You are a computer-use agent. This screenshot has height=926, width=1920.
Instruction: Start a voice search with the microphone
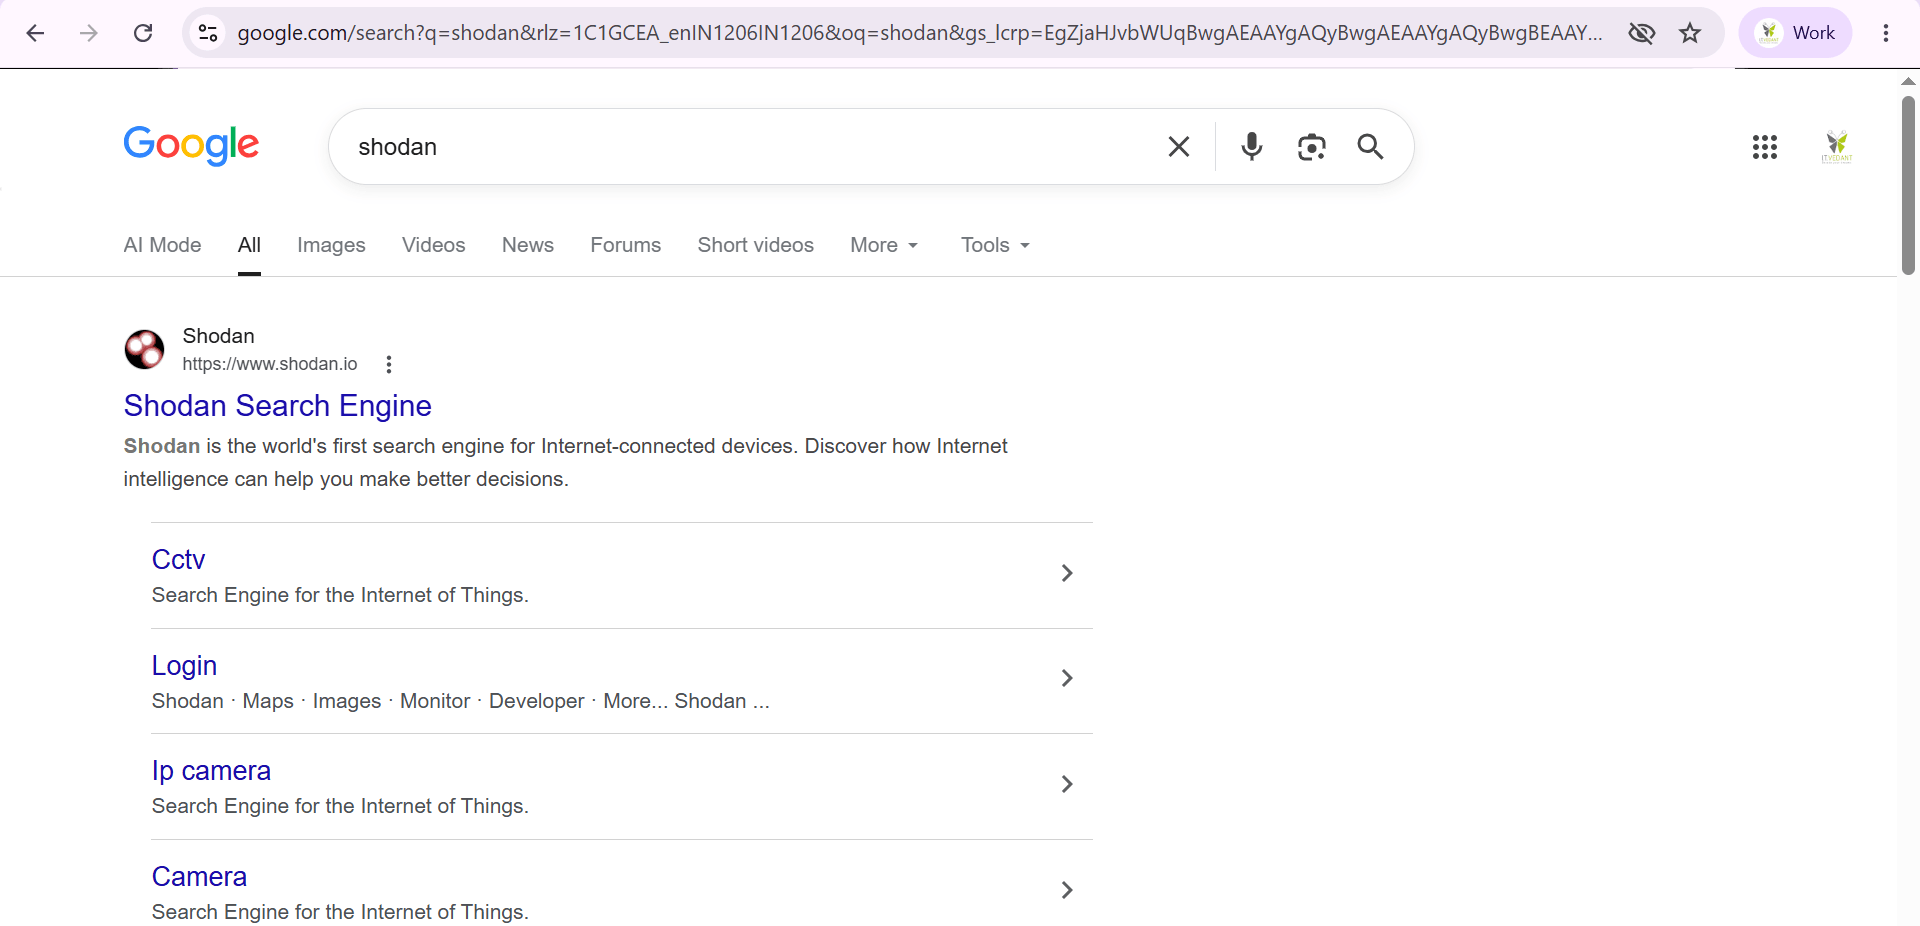(x=1251, y=147)
